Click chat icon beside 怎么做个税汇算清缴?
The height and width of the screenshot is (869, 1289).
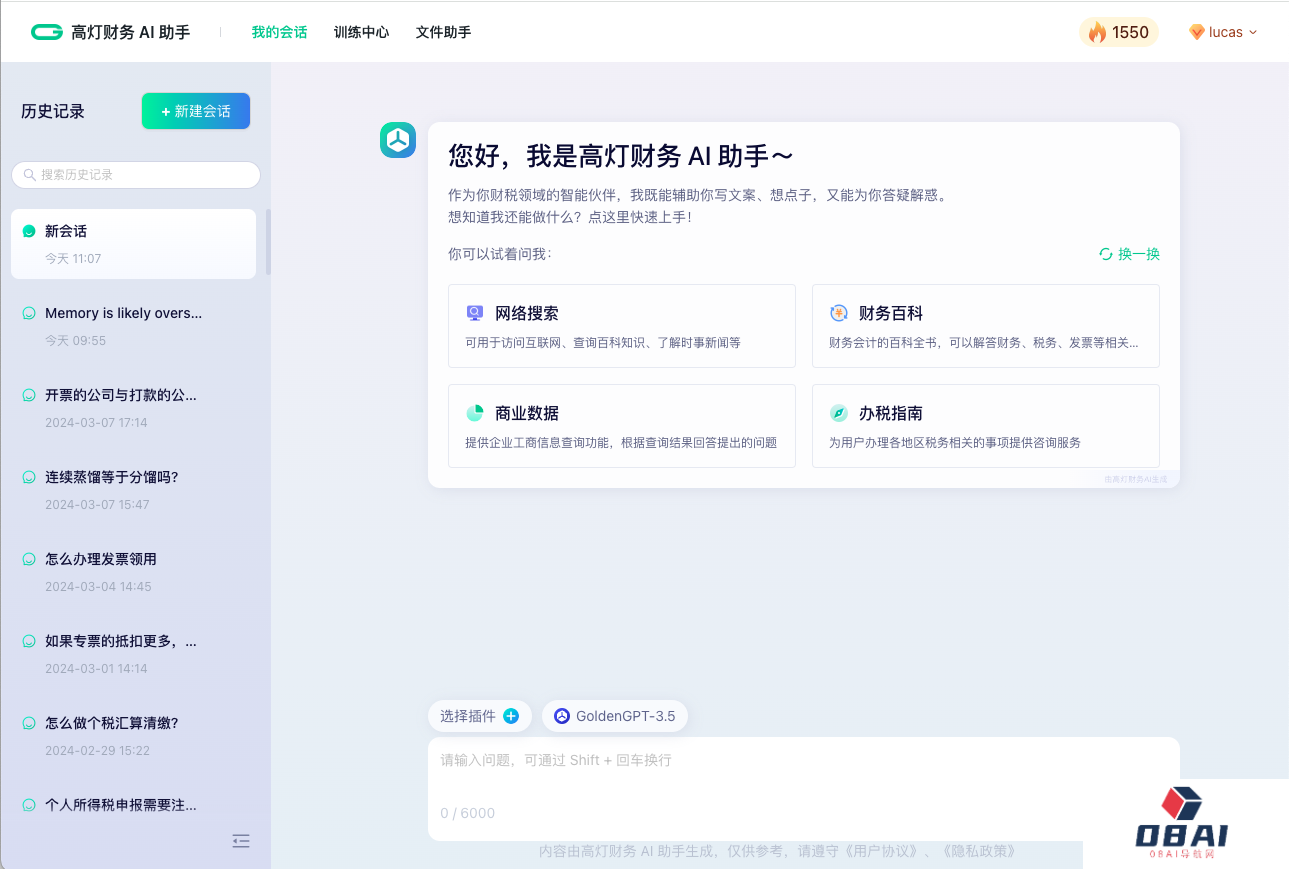29,723
